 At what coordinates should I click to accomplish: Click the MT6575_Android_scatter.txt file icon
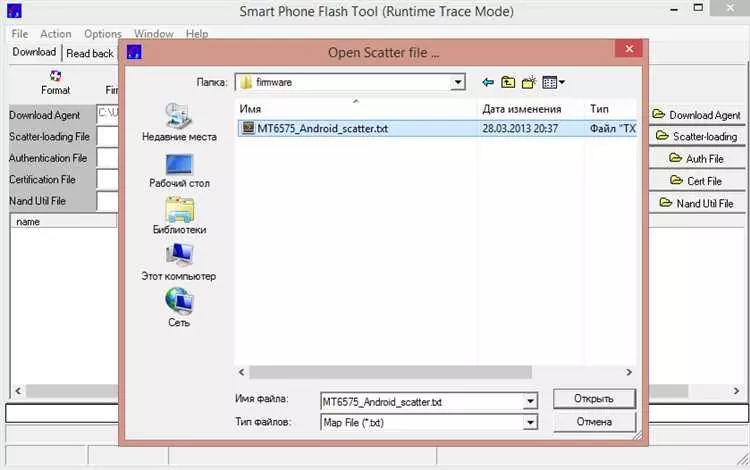click(x=248, y=128)
